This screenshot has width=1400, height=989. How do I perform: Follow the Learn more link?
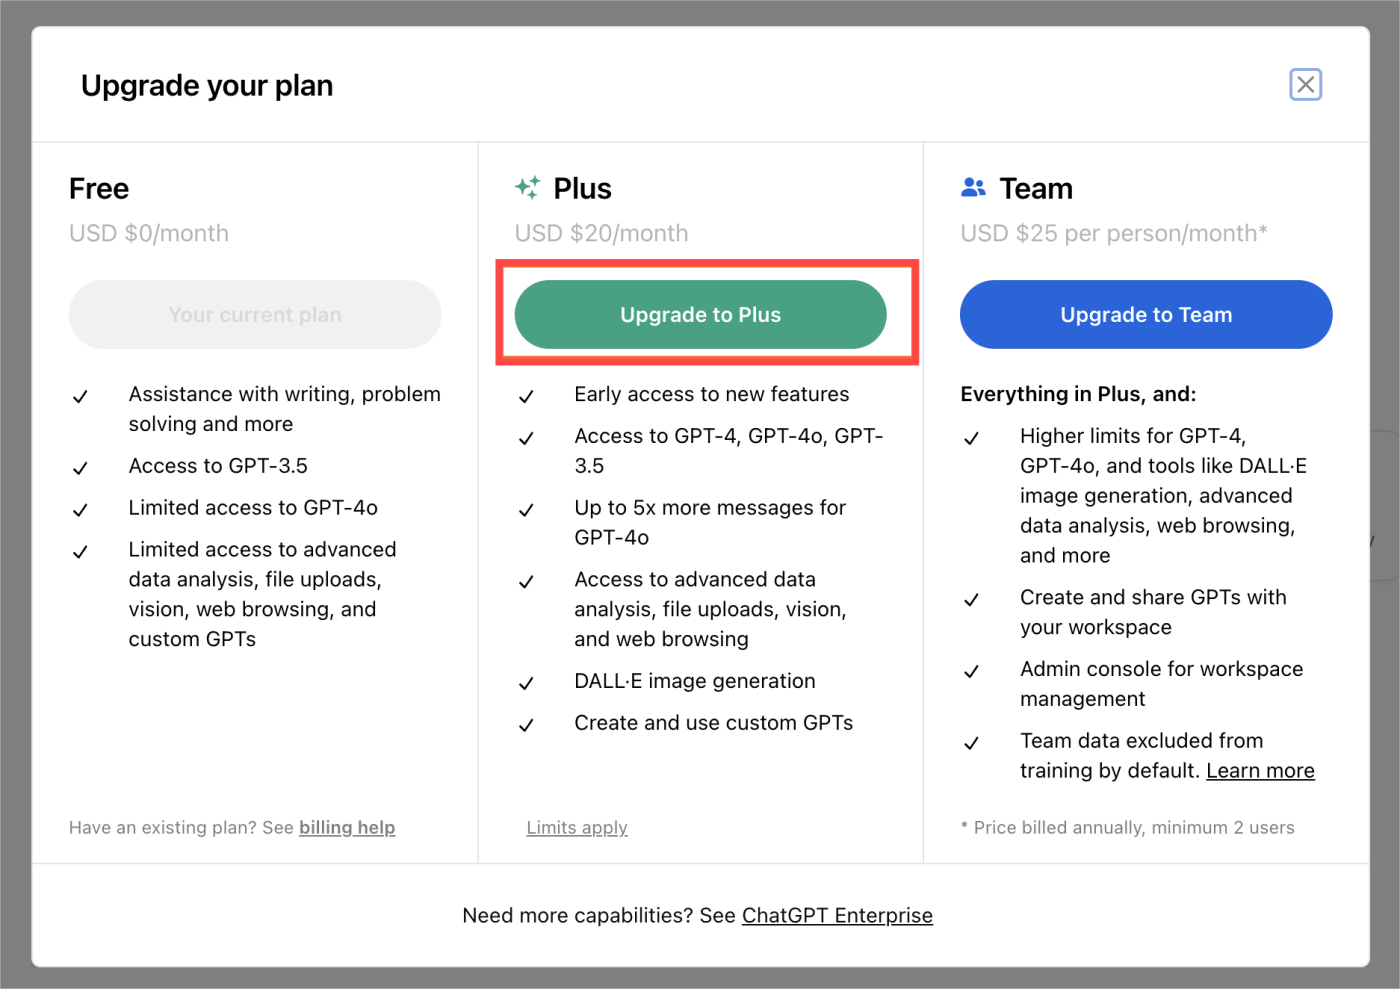point(1260,770)
